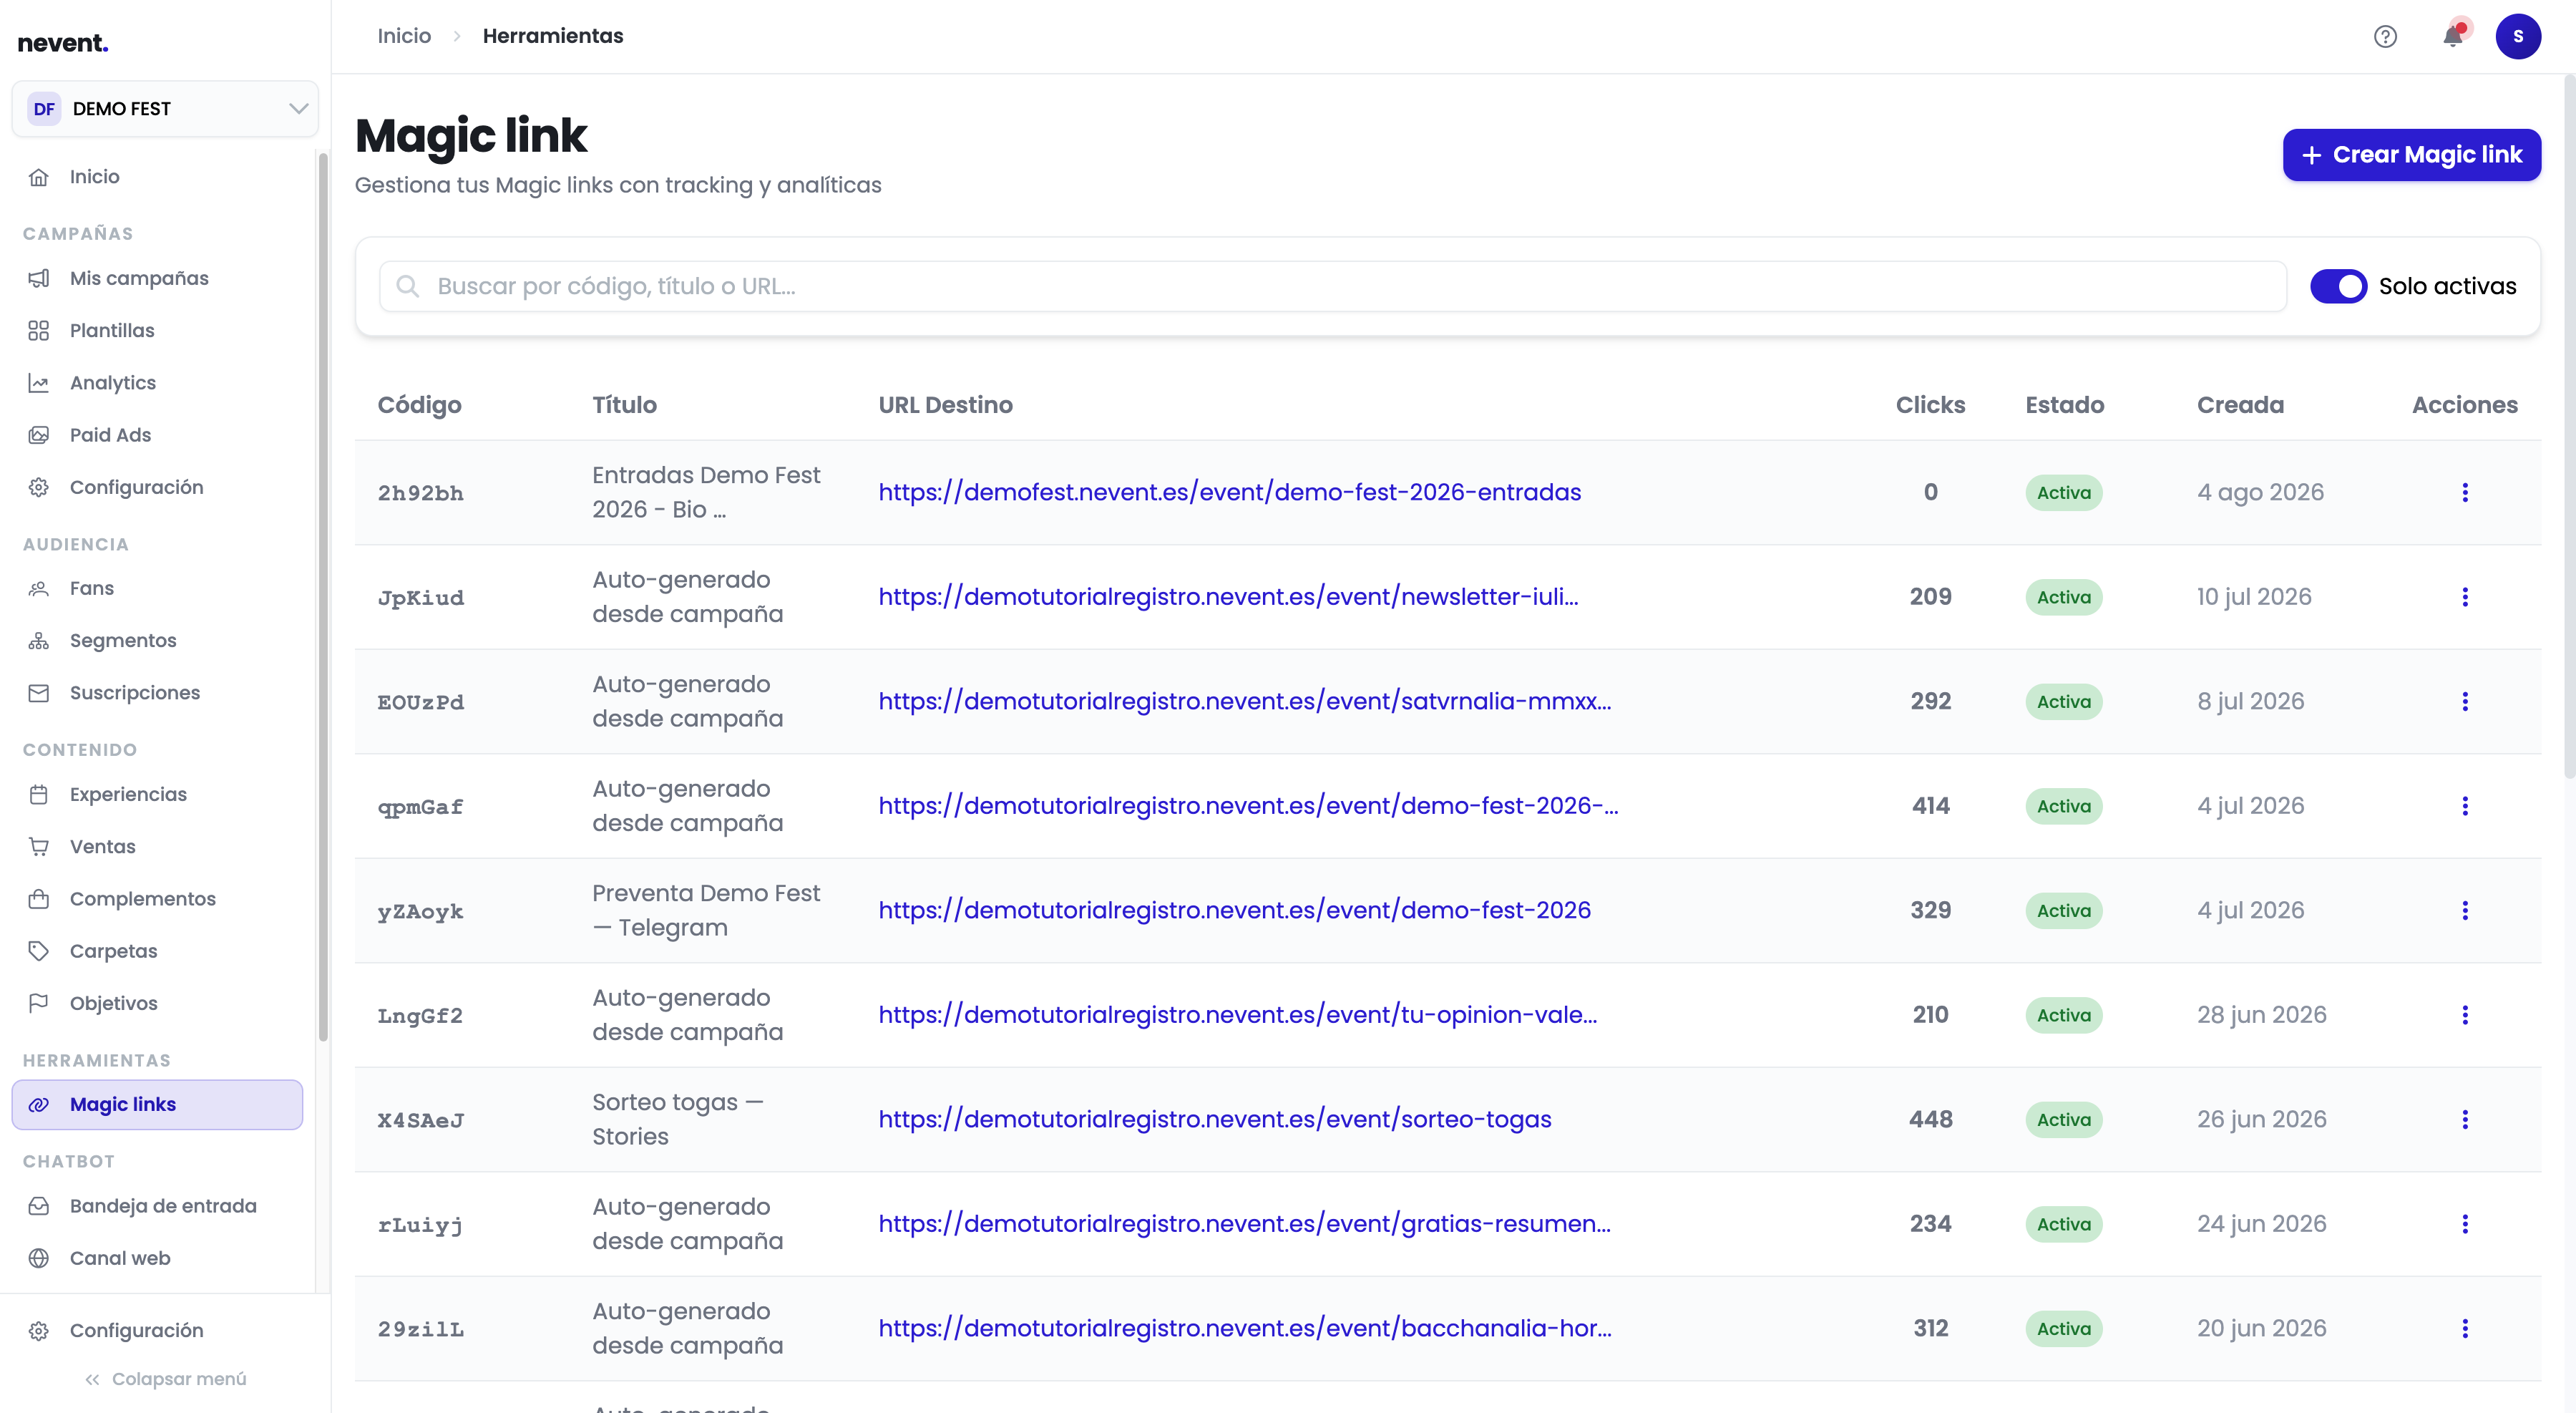Click the Herramientas breadcrumb

pyautogui.click(x=553, y=36)
